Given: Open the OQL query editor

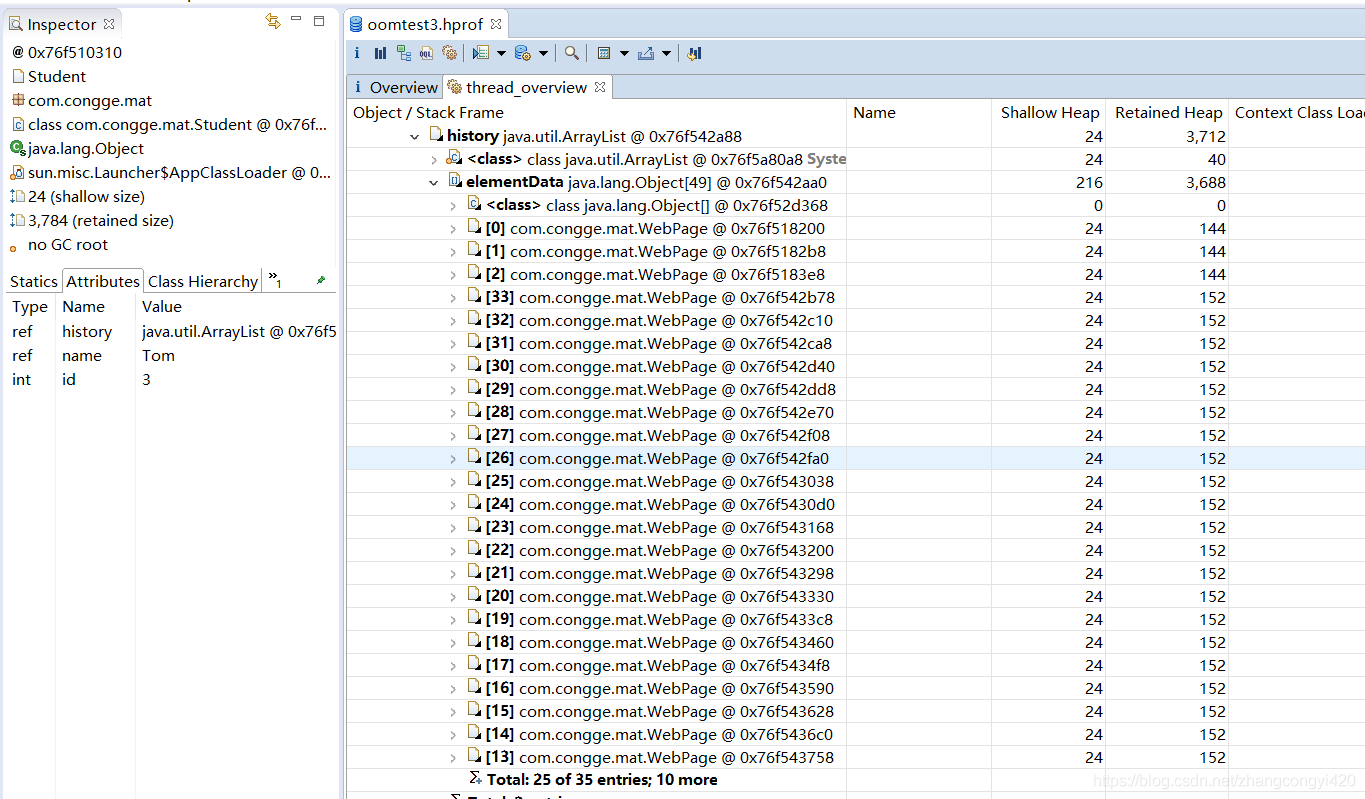Looking at the screenshot, I should (x=427, y=53).
